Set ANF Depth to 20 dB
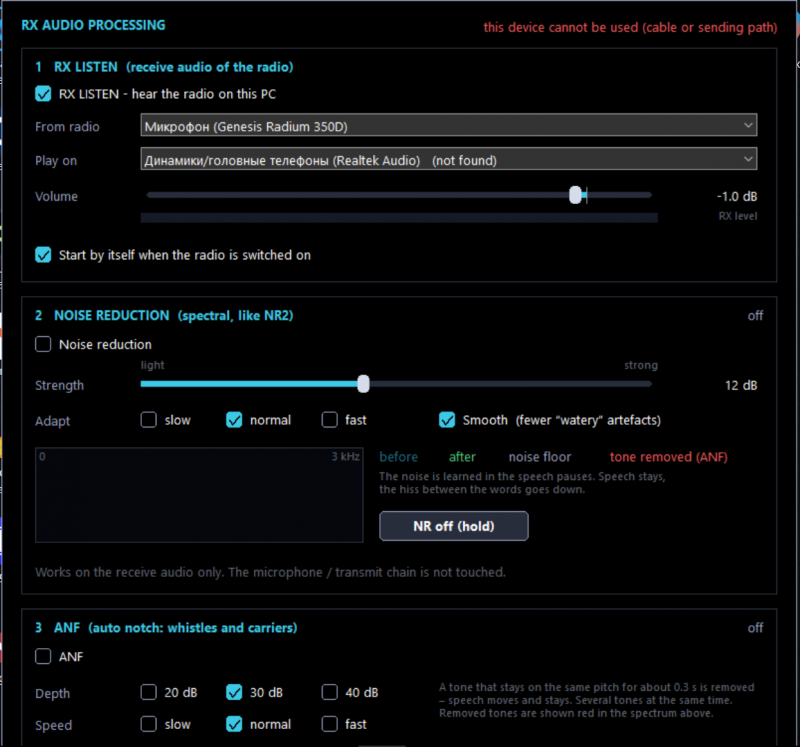This screenshot has height=747, width=800. 148,692
